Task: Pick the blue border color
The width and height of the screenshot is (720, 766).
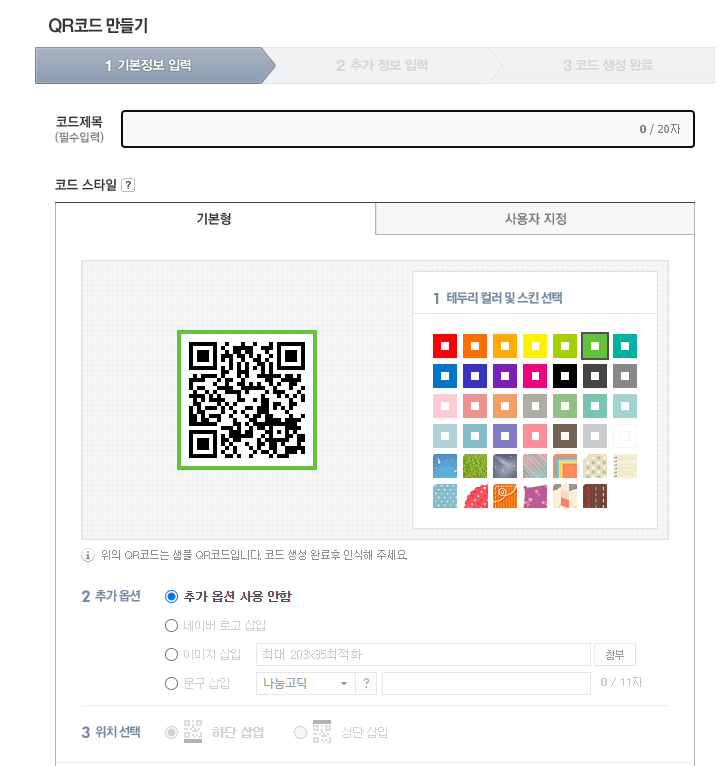Action: point(445,376)
